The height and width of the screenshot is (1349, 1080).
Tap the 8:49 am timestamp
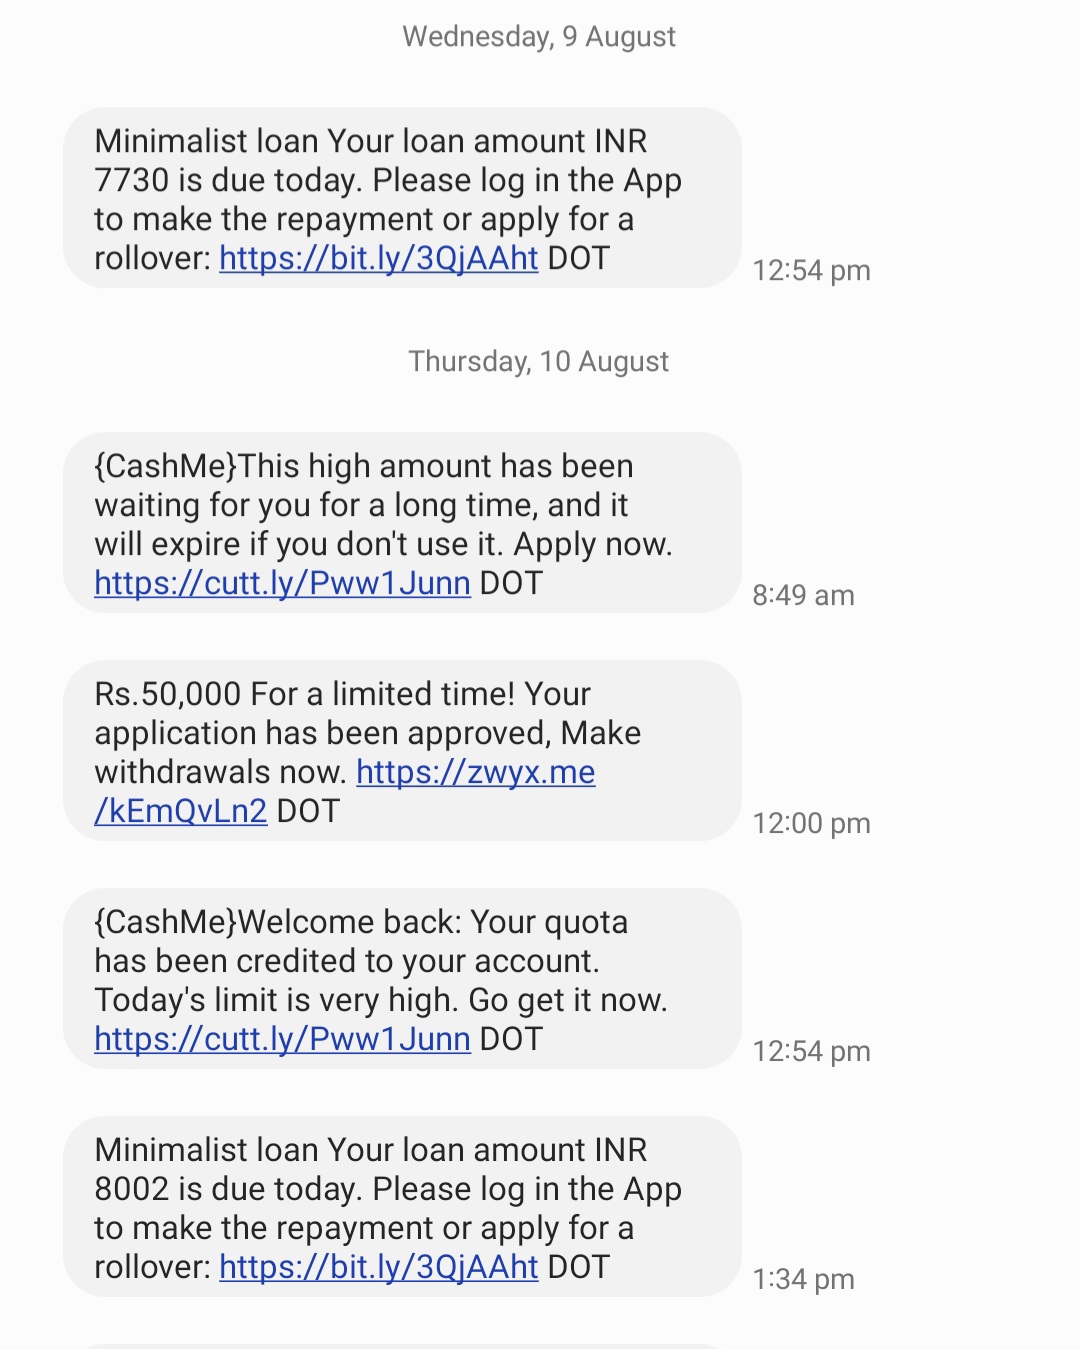point(803,596)
